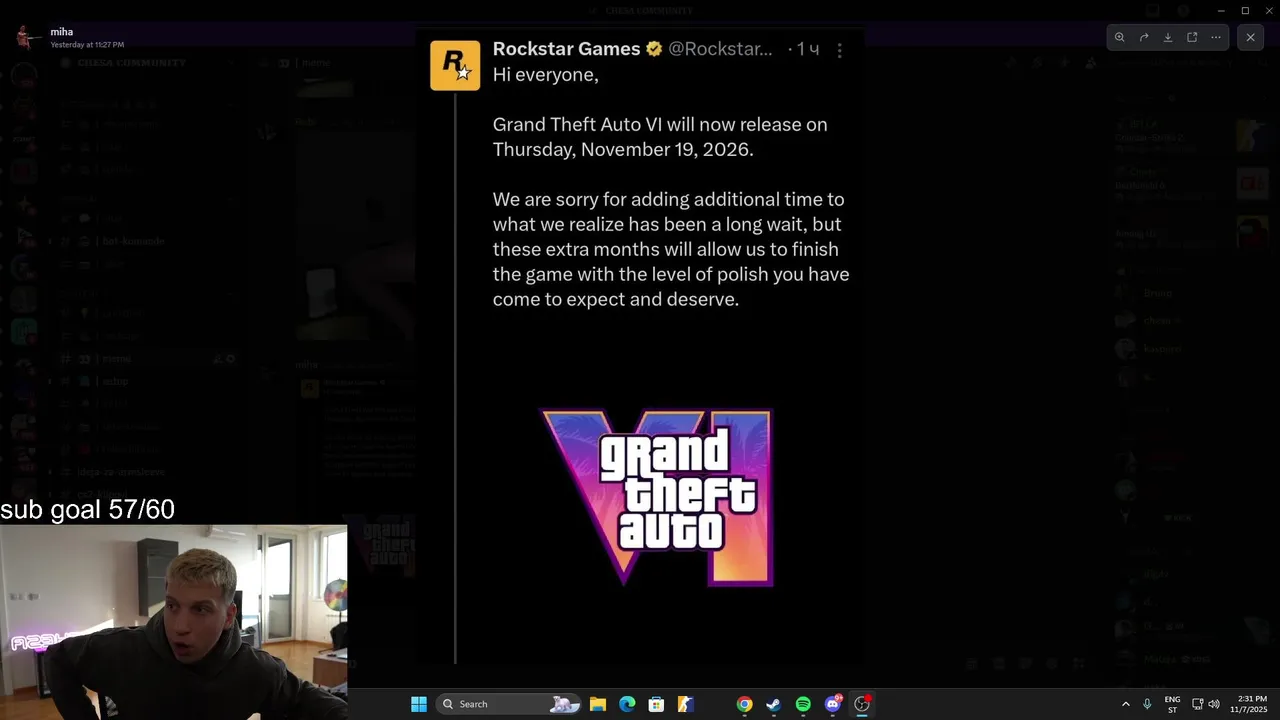Open more options in the image viewer
Viewport: 1280px width, 720px height.
[x=1216, y=37]
